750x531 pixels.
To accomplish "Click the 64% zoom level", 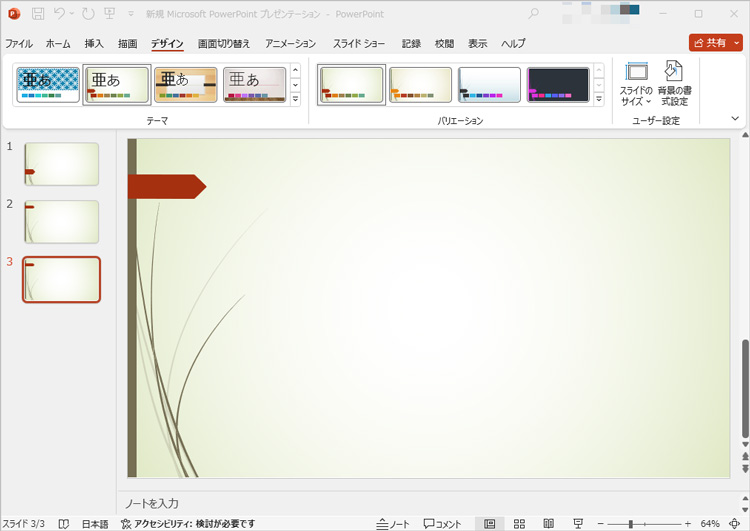I will pyautogui.click(x=710, y=524).
